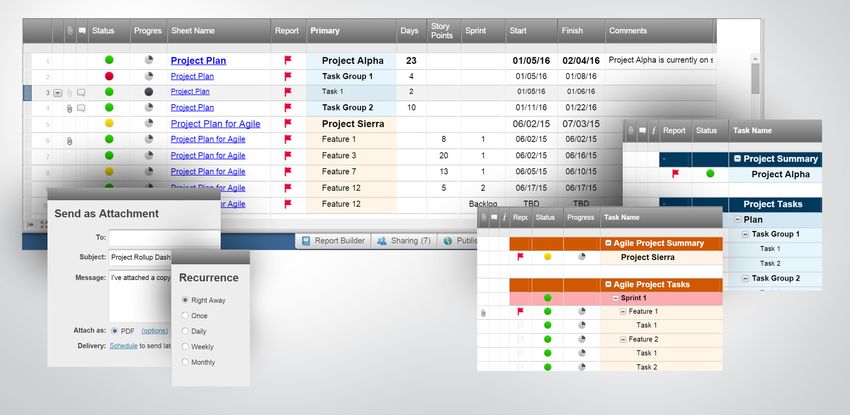Click attachments column header icon in main report
This screenshot has width=850, height=415.
click(x=69, y=31)
